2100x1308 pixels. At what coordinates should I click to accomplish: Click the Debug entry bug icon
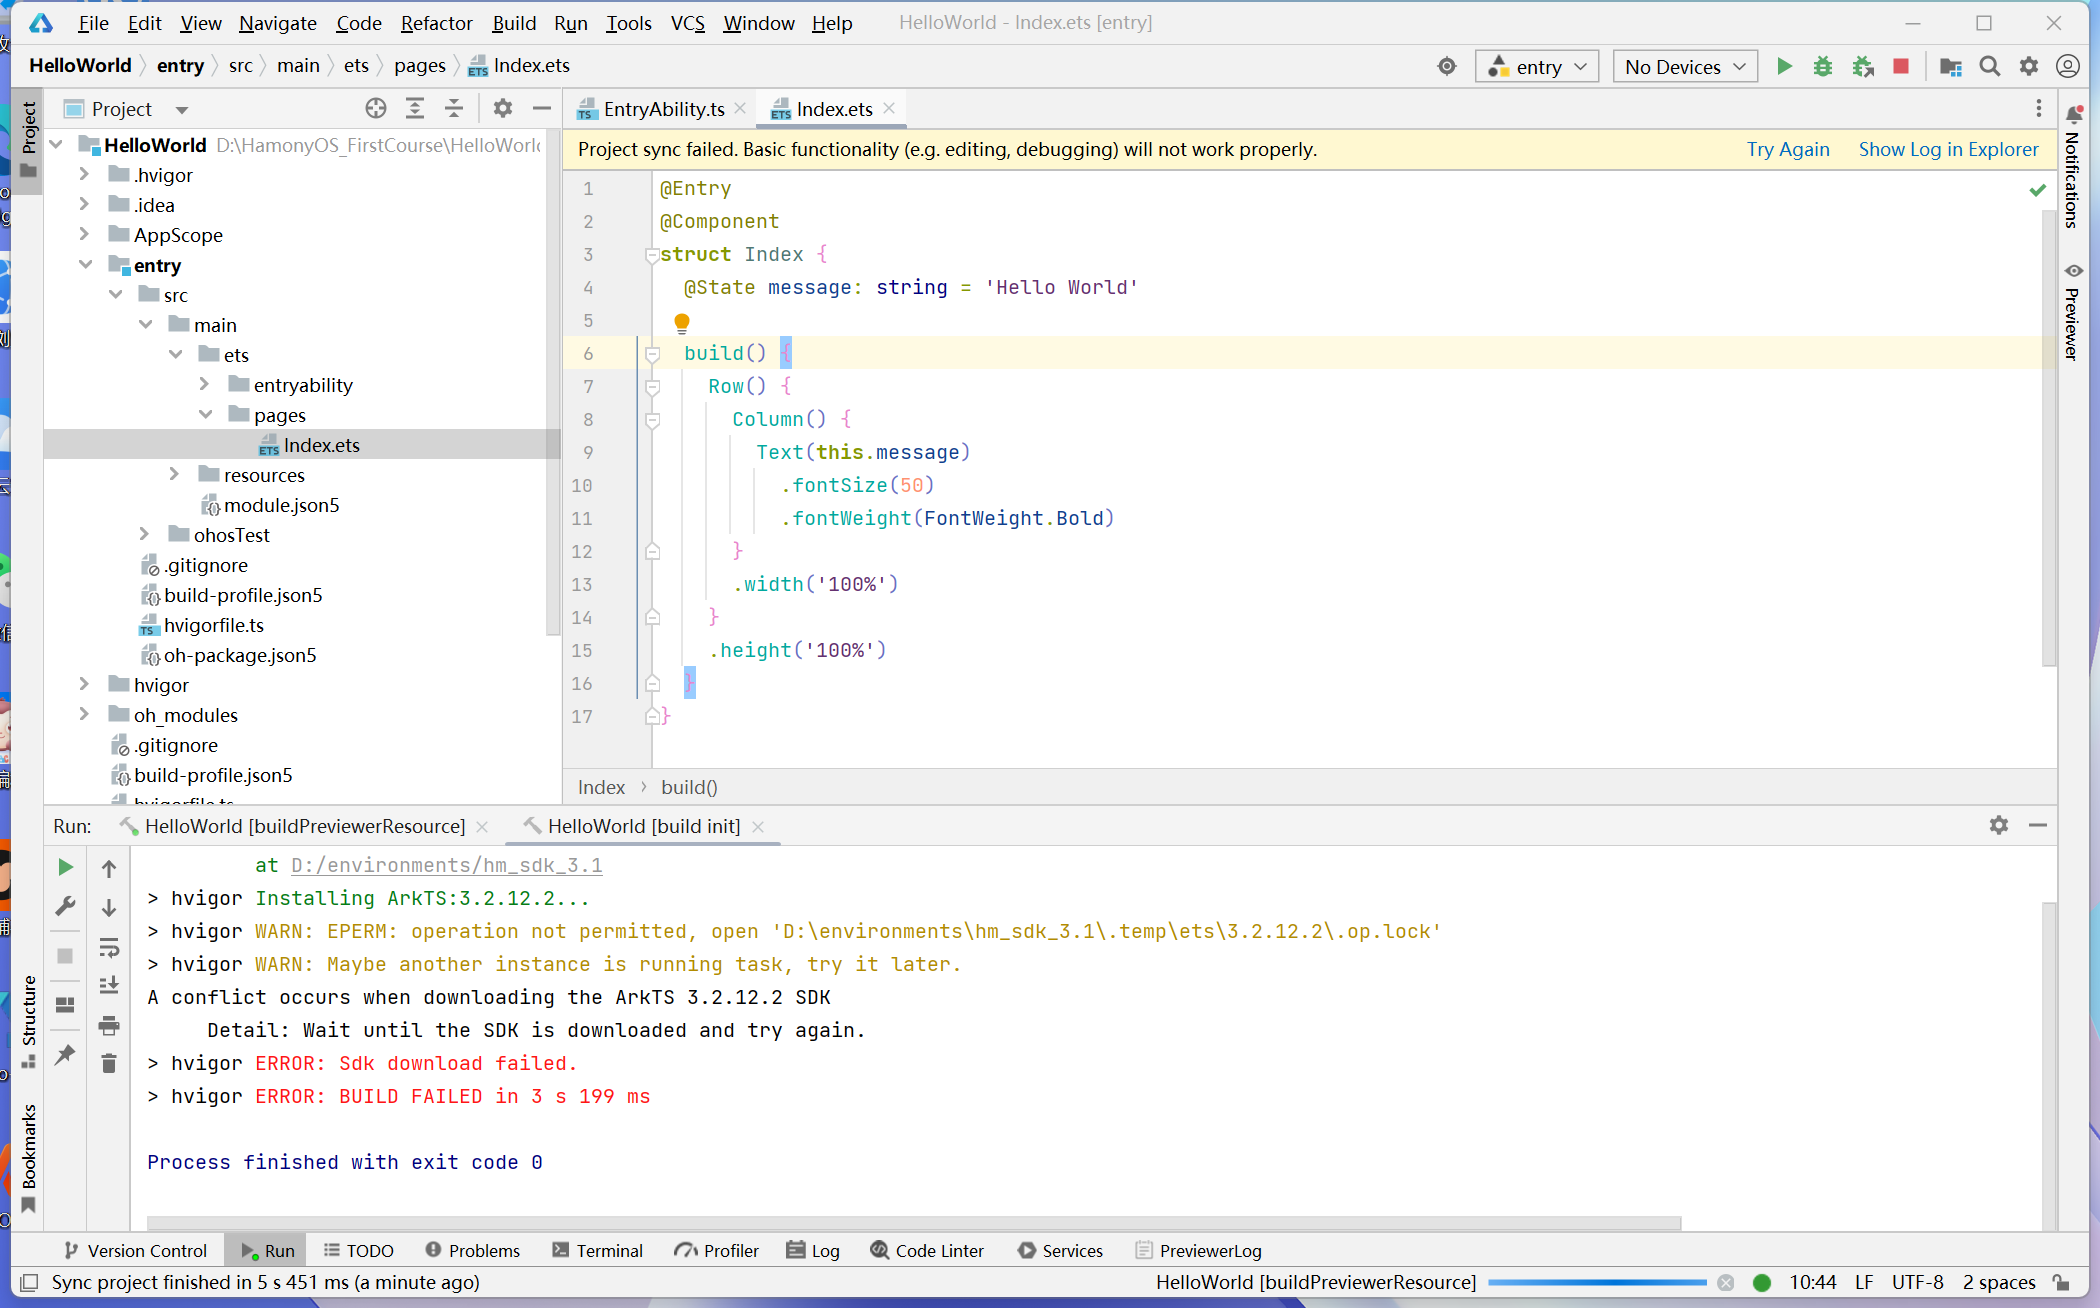coord(1823,66)
